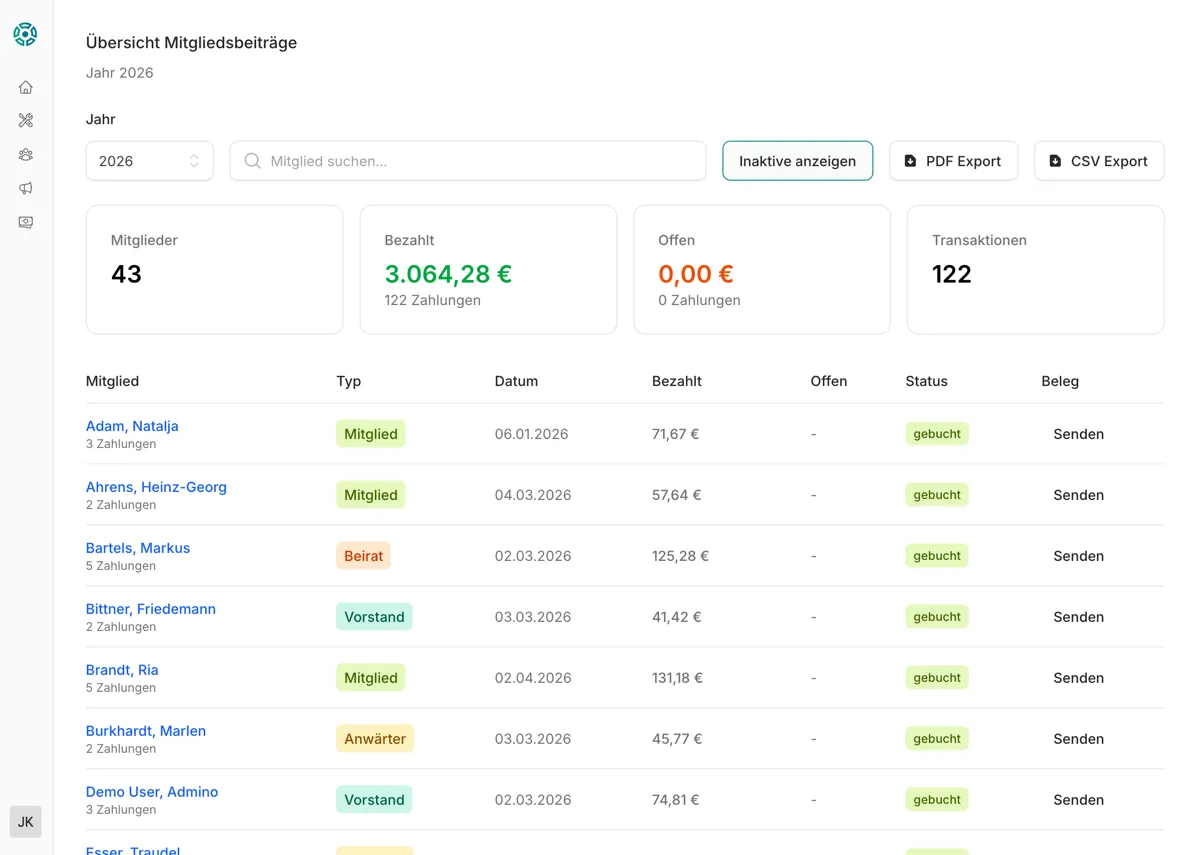1193x855 pixels.
Task: Toggle Inaktive anzeigen
Action: tap(797, 161)
